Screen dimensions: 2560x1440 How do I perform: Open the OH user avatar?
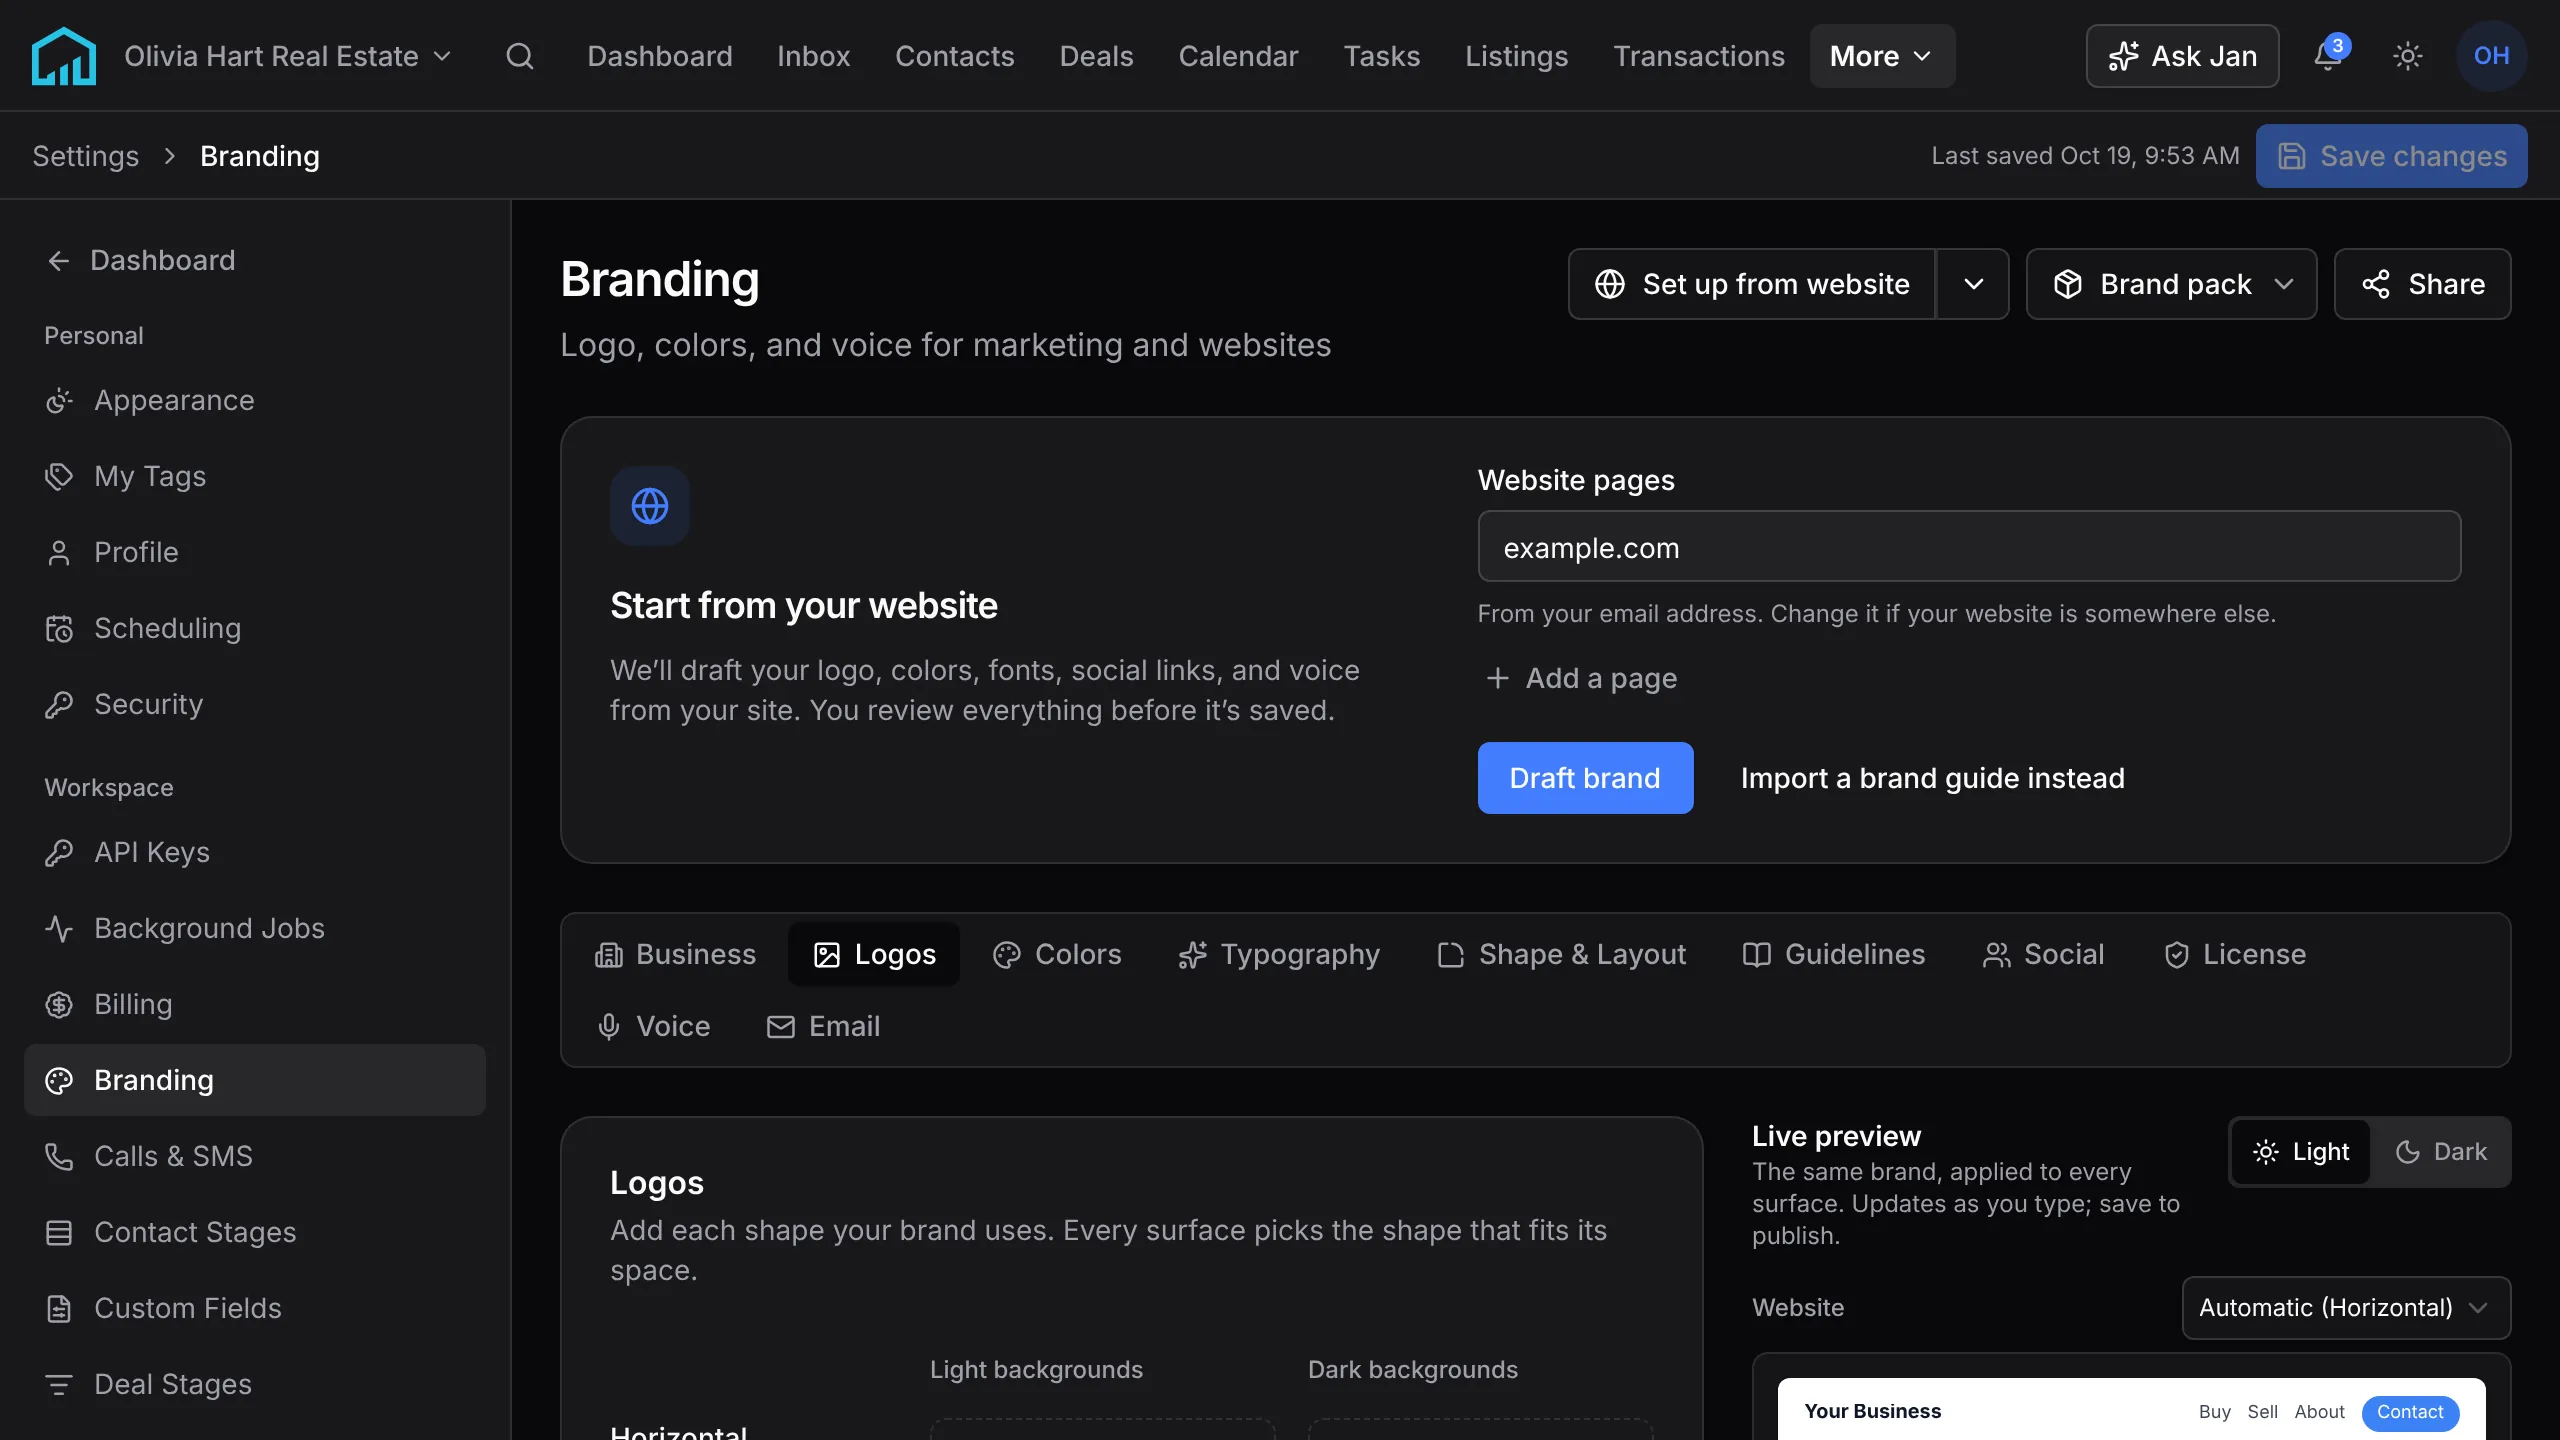[x=2491, y=56]
